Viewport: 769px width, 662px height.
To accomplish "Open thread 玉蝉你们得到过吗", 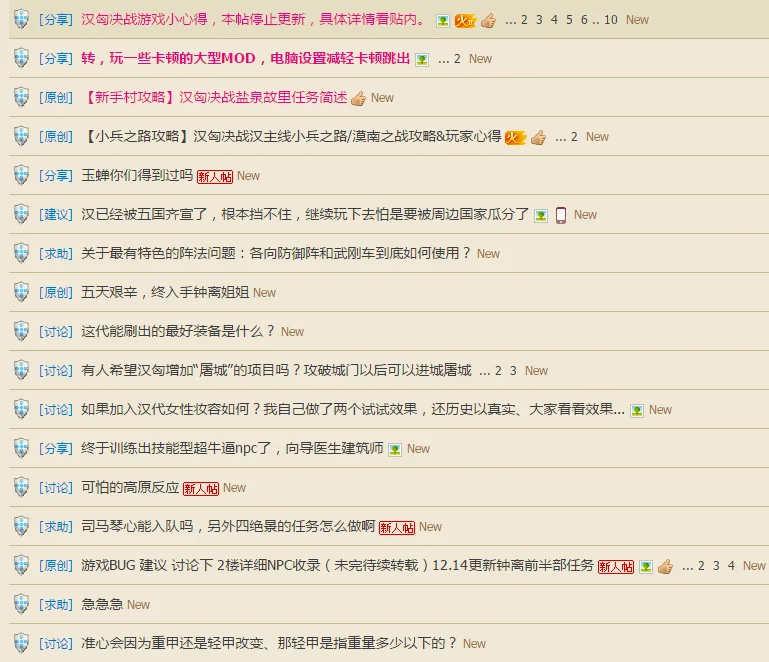I will pos(137,175).
